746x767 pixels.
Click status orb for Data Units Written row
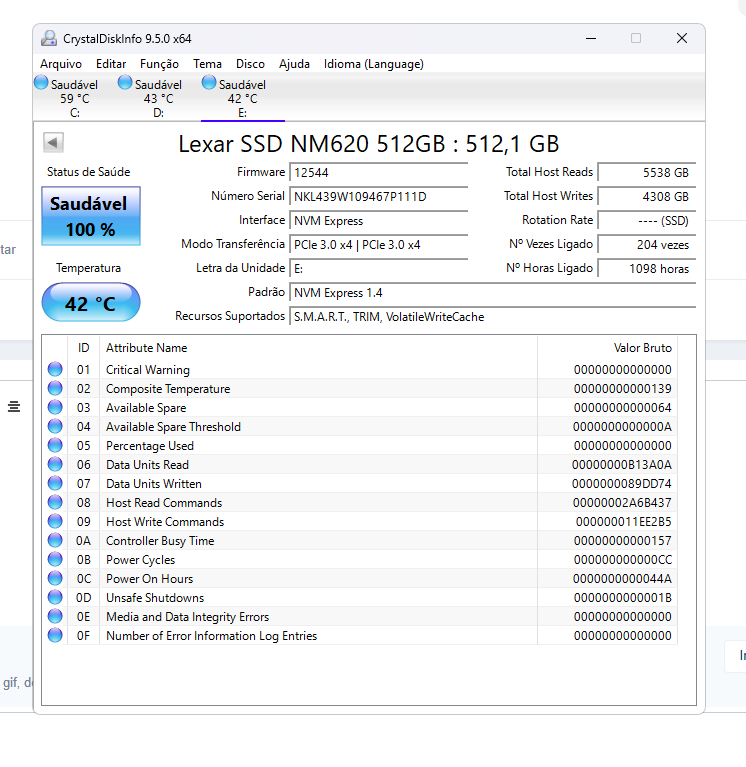tap(55, 483)
